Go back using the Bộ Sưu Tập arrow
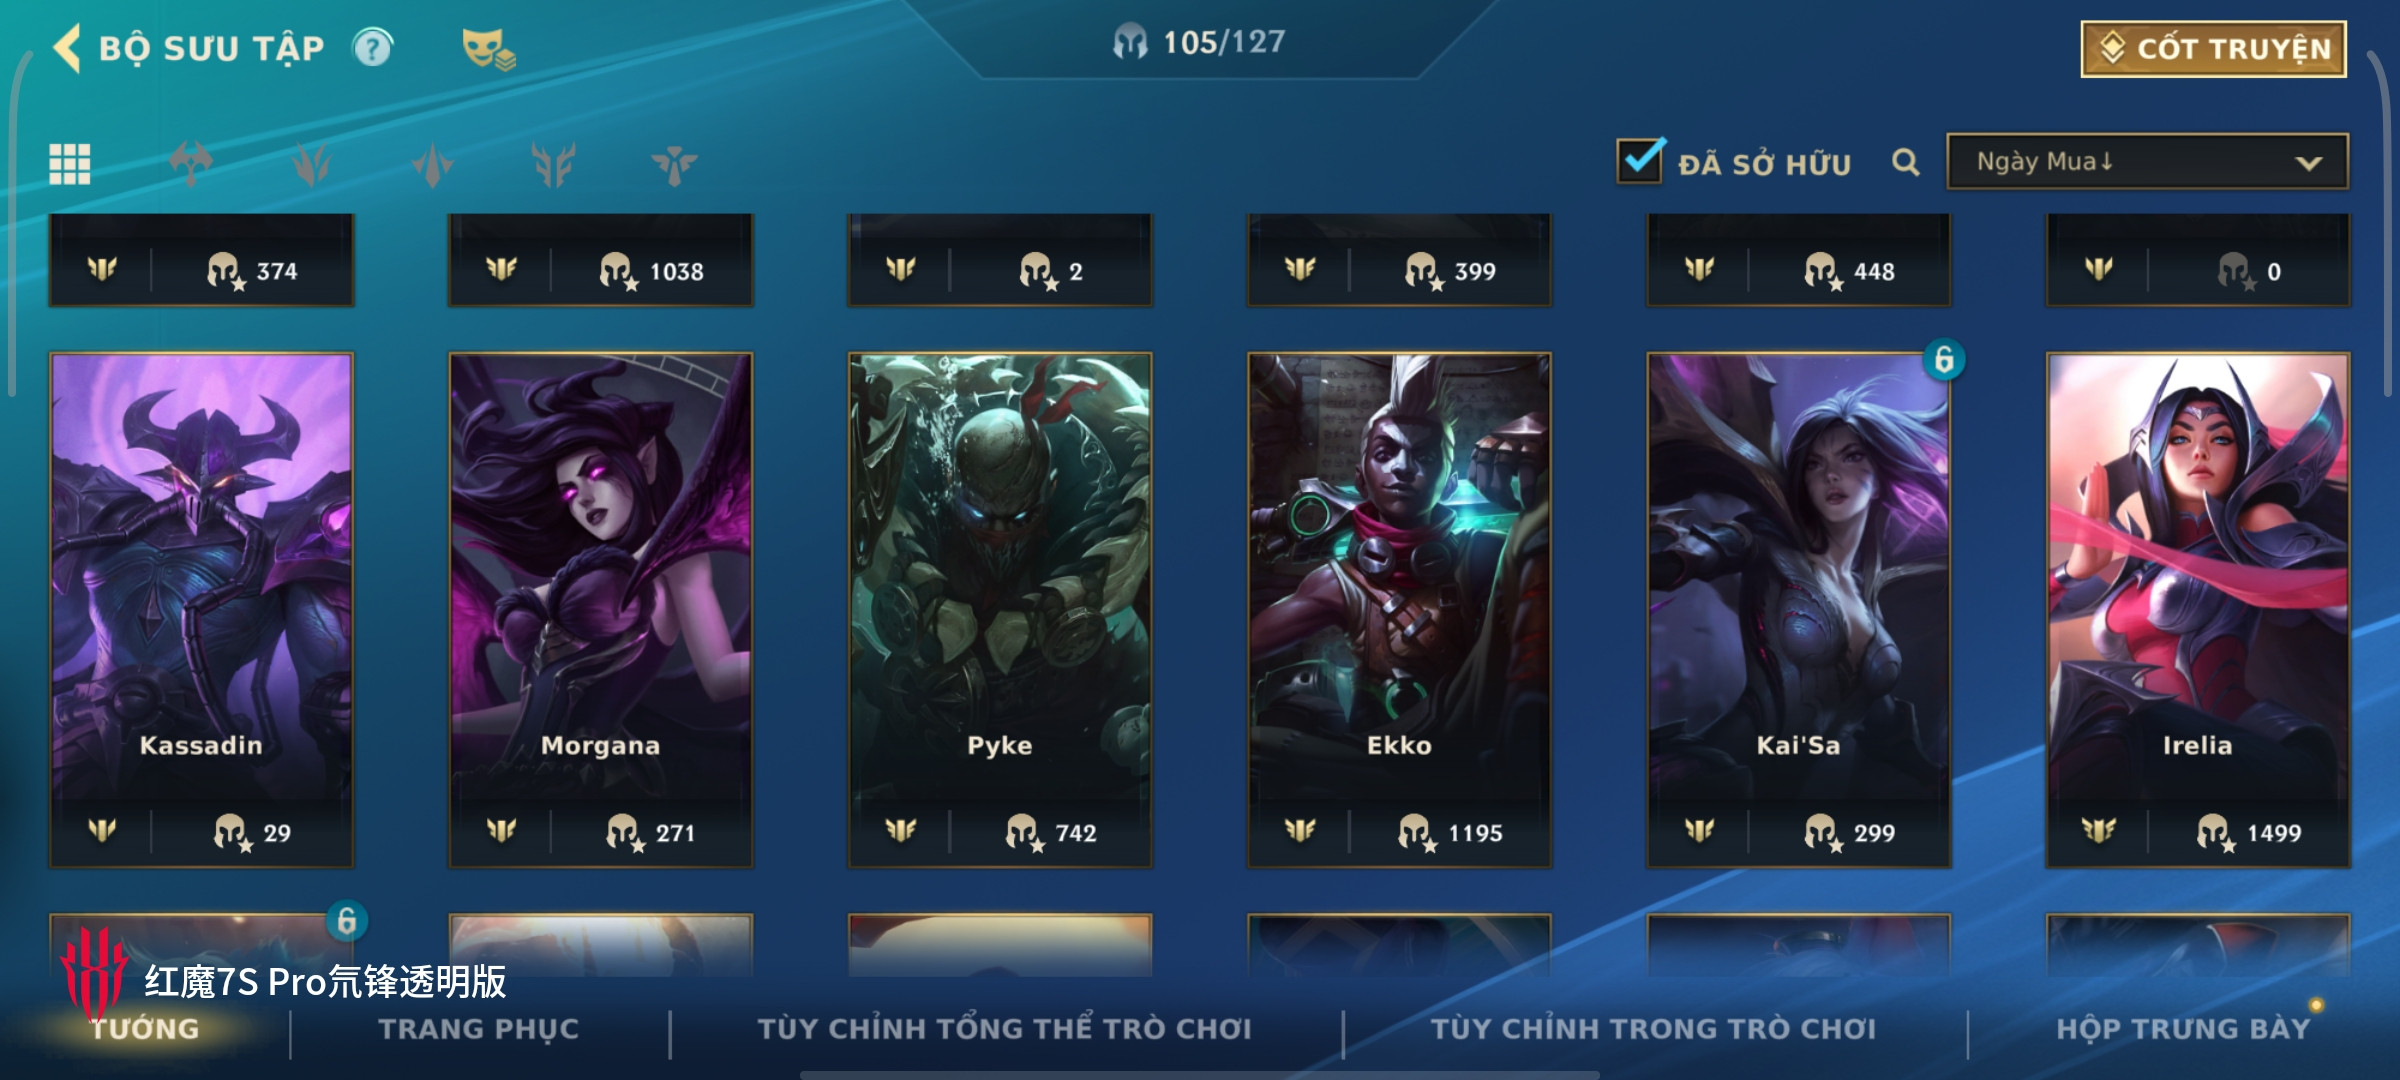Image resolution: width=2400 pixels, height=1080 pixels. pos(67,48)
